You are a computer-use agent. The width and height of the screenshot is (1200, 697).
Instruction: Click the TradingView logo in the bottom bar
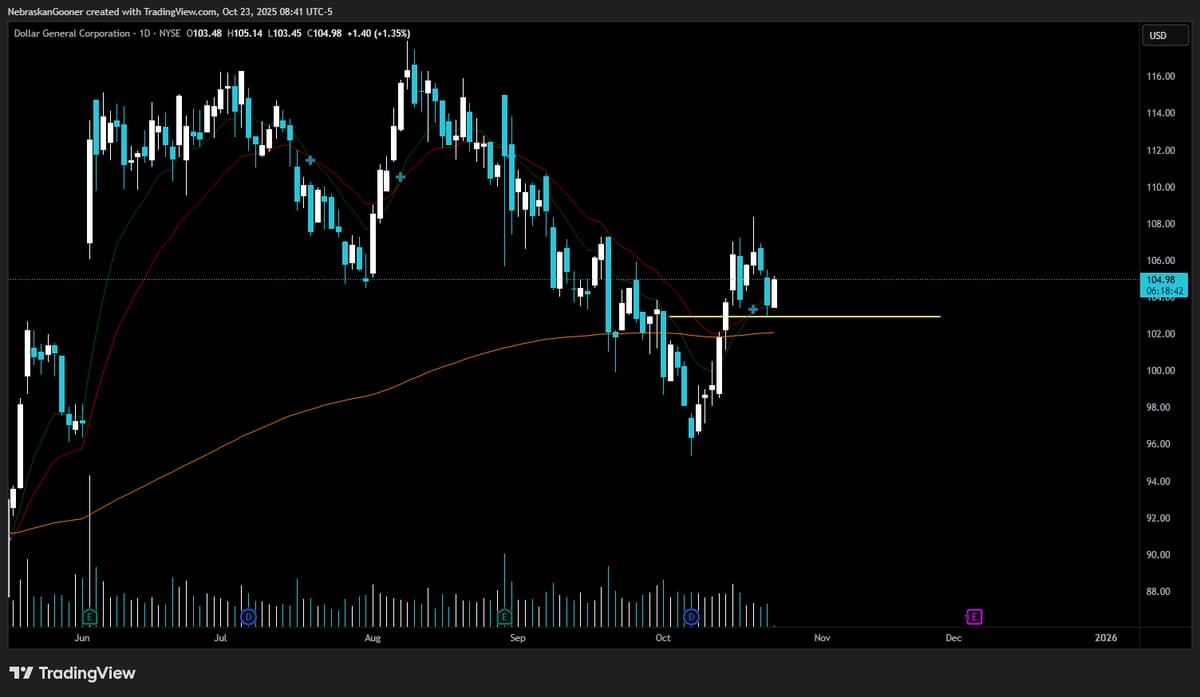[x=70, y=673]
